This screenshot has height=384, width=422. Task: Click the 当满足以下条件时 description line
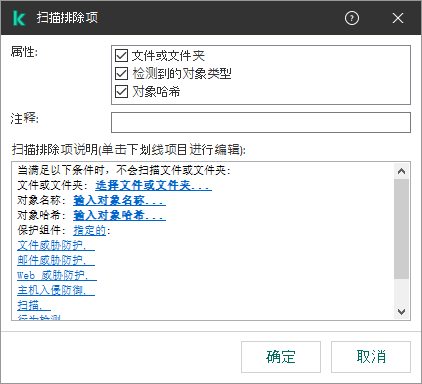[x=124, y=170]
